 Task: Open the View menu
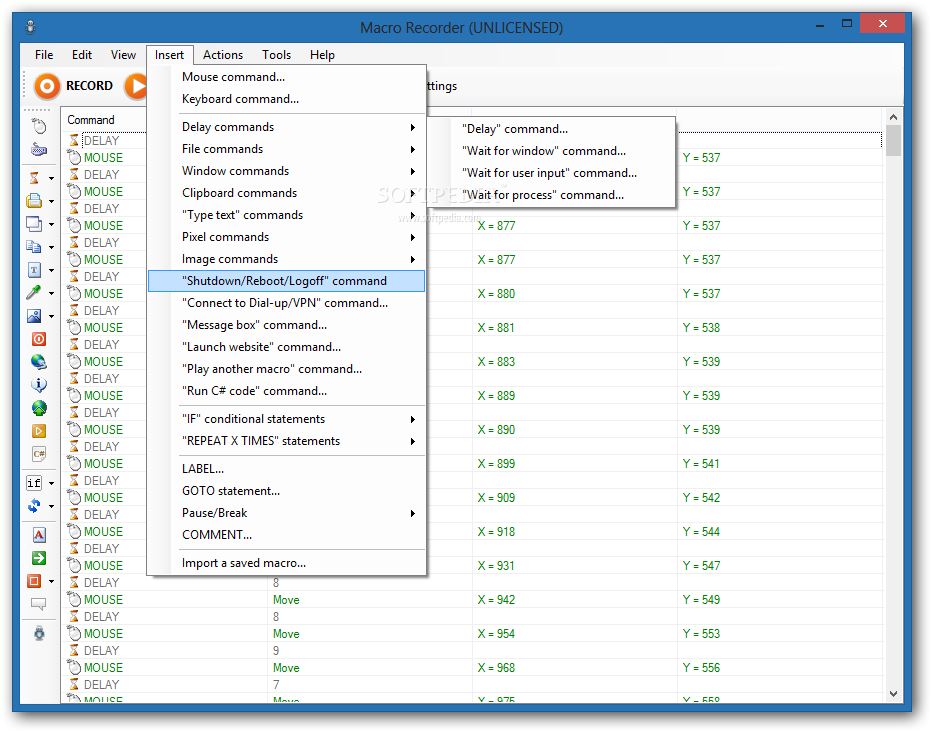123,55
